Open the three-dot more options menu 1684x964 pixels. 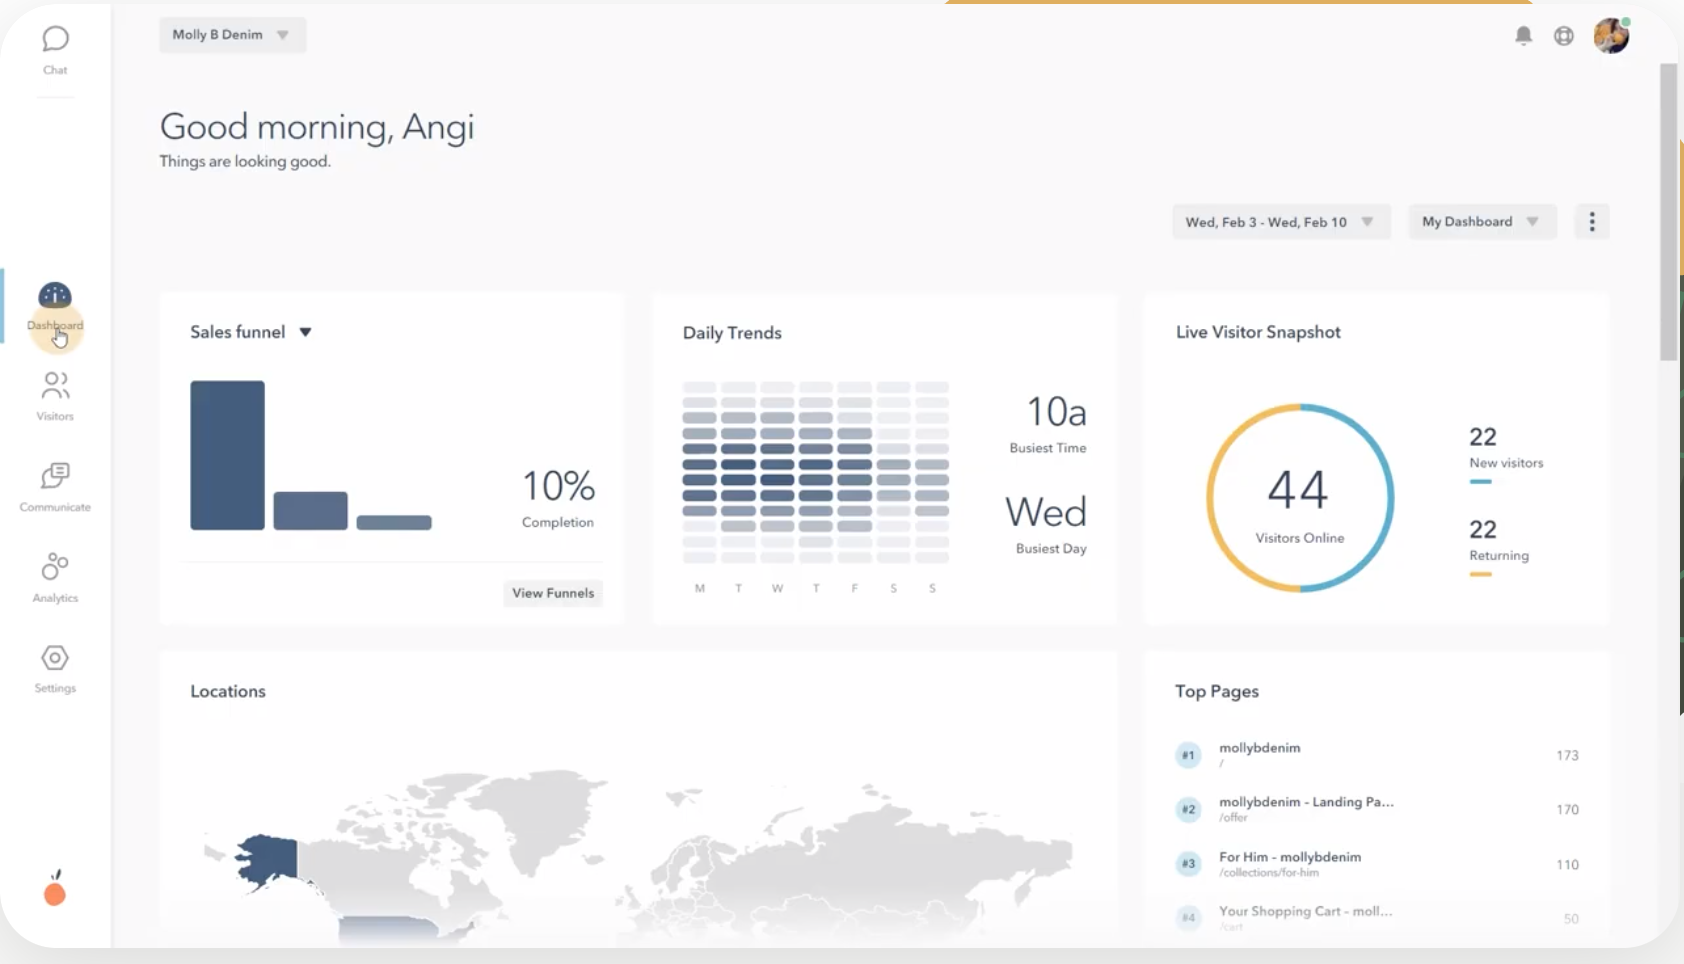(1592, 222)
